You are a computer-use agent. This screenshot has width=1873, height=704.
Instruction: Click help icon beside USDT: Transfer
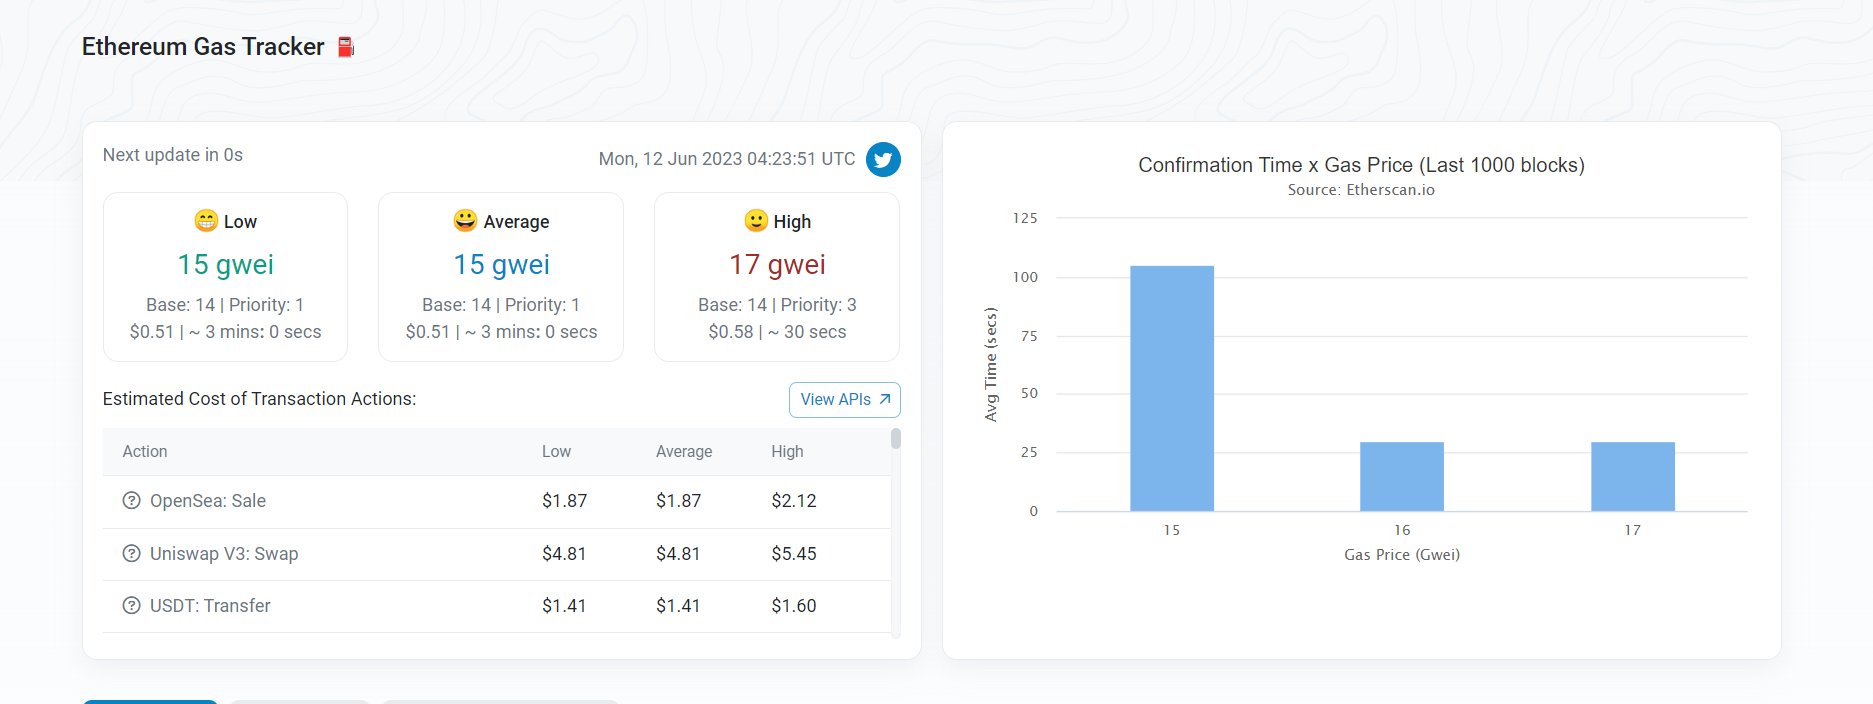[131, 606]
